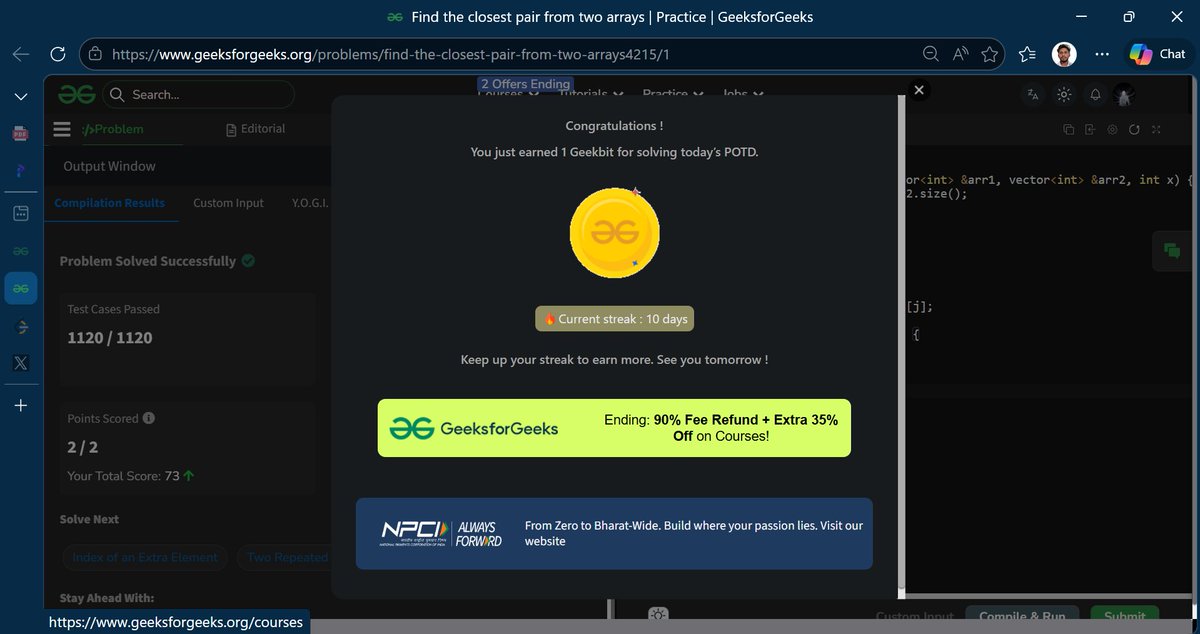
Task: Add a new tab with the plus icon
Action: 21,405
